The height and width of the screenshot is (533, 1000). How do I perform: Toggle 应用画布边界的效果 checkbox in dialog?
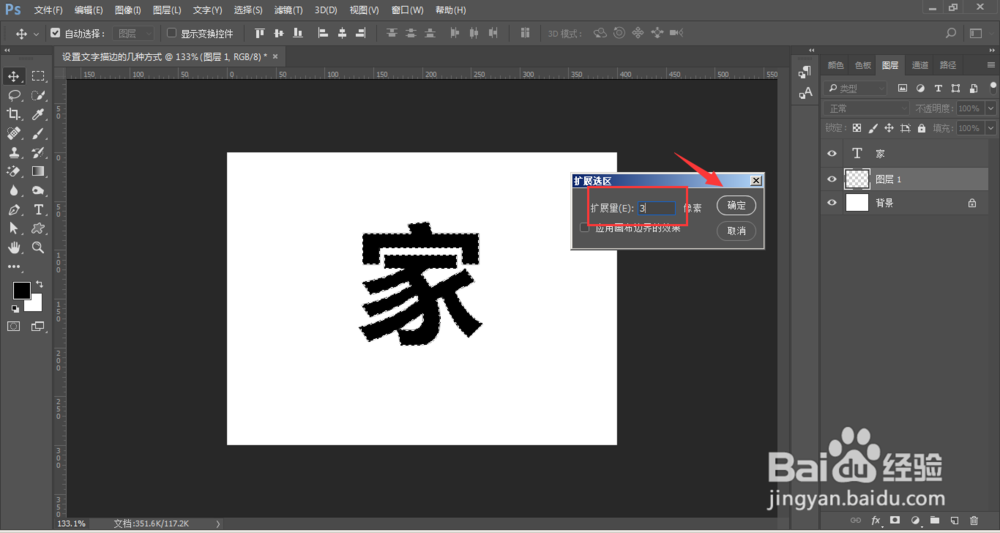pos(584,228)
